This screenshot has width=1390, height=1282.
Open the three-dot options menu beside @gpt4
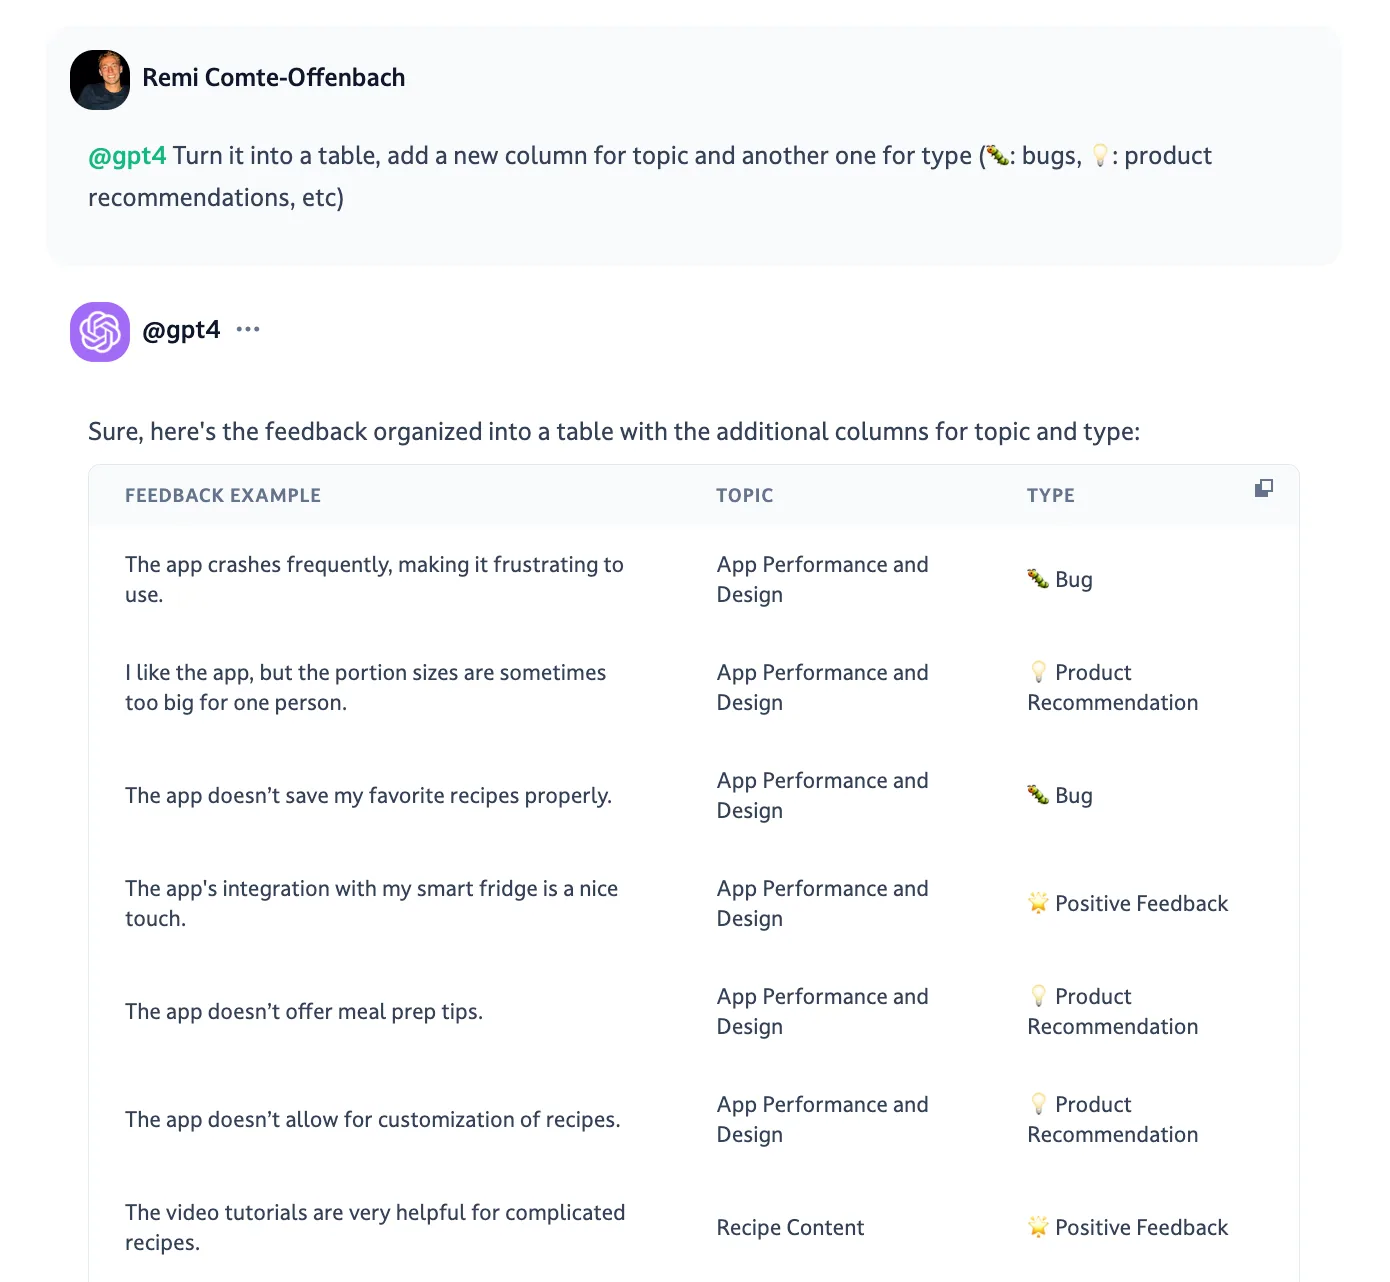coord(248,329)
